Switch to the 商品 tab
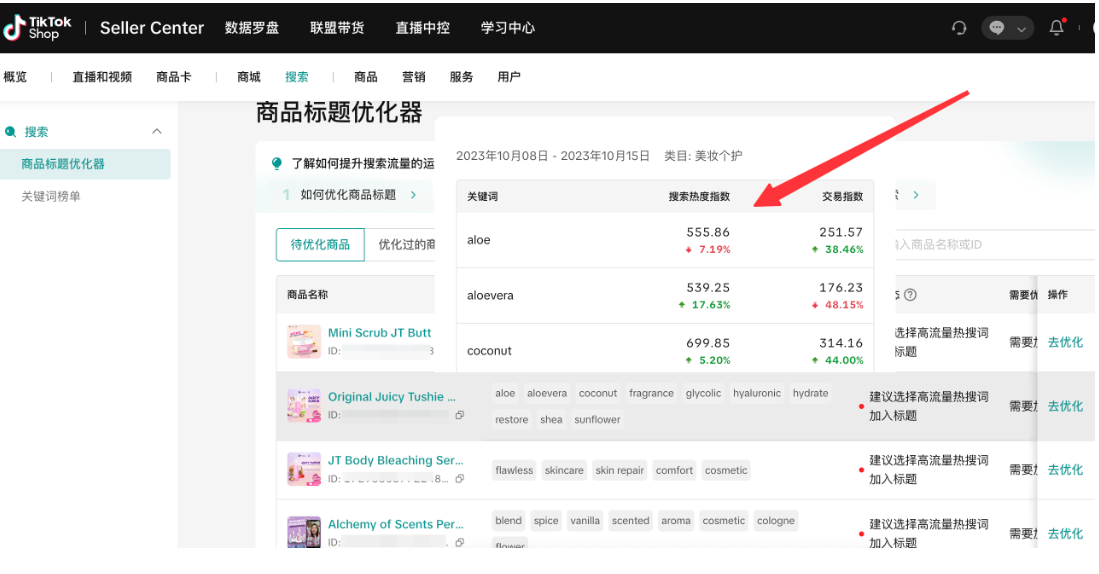 click(x=365, y=77)
